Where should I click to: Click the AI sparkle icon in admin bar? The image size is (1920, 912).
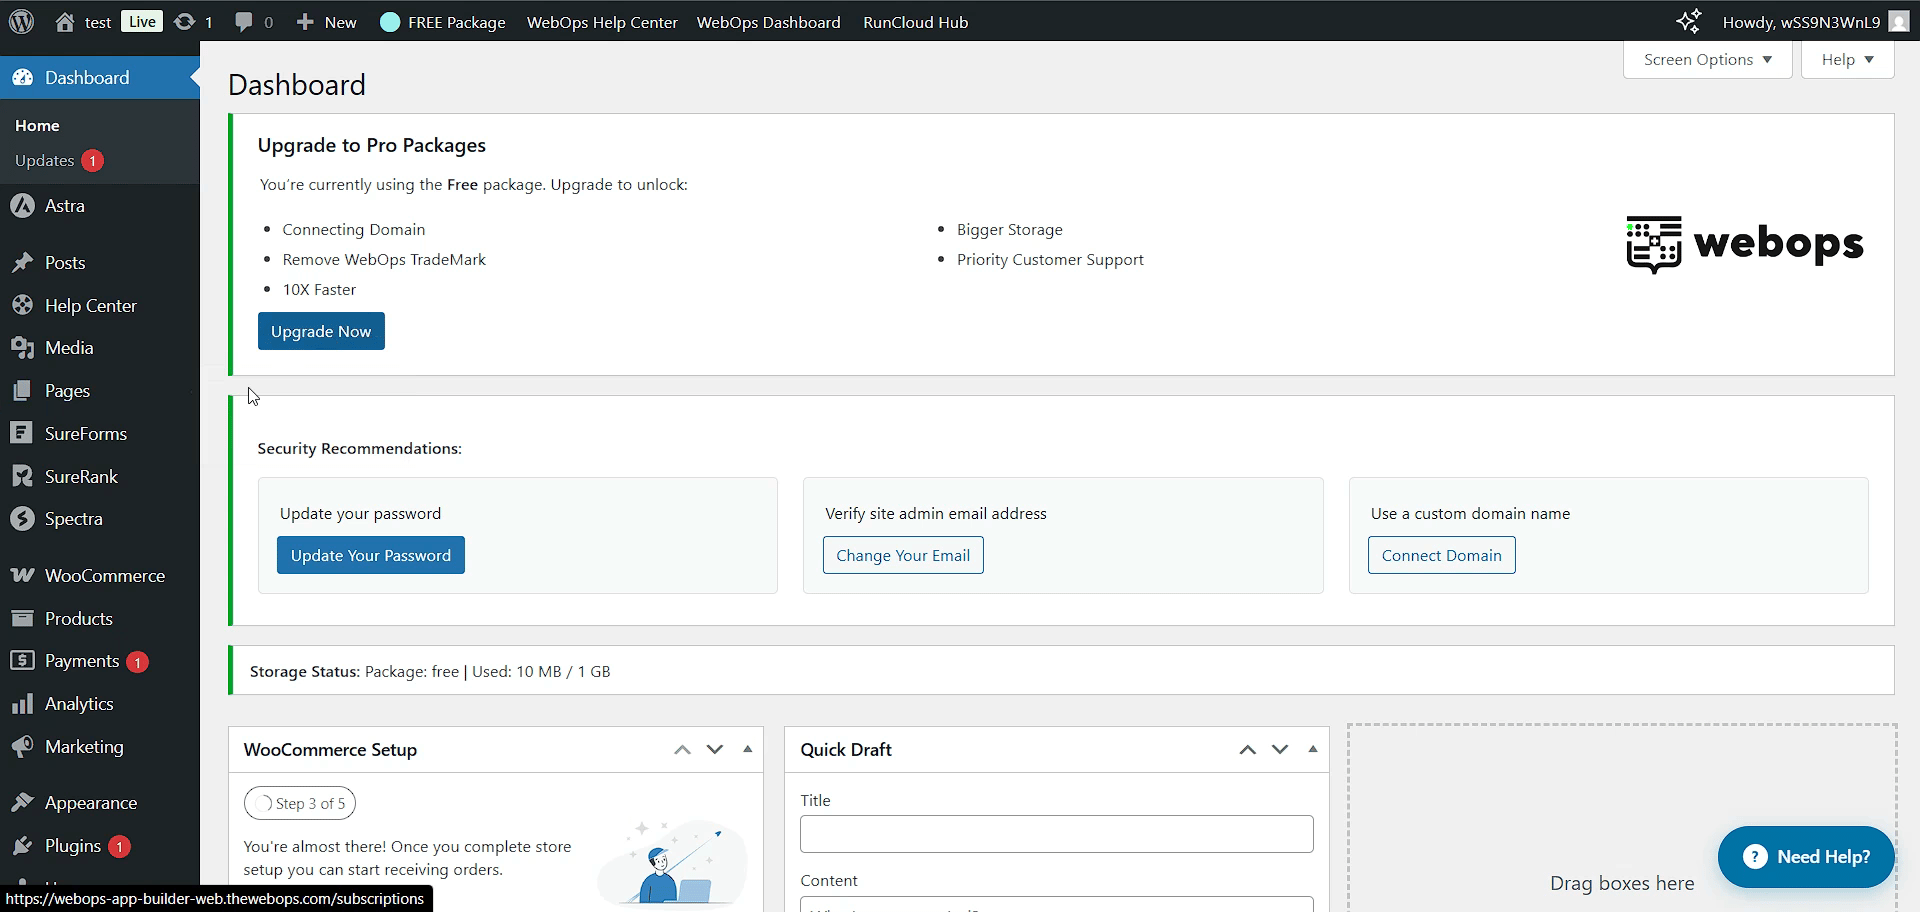[1688, 22]
